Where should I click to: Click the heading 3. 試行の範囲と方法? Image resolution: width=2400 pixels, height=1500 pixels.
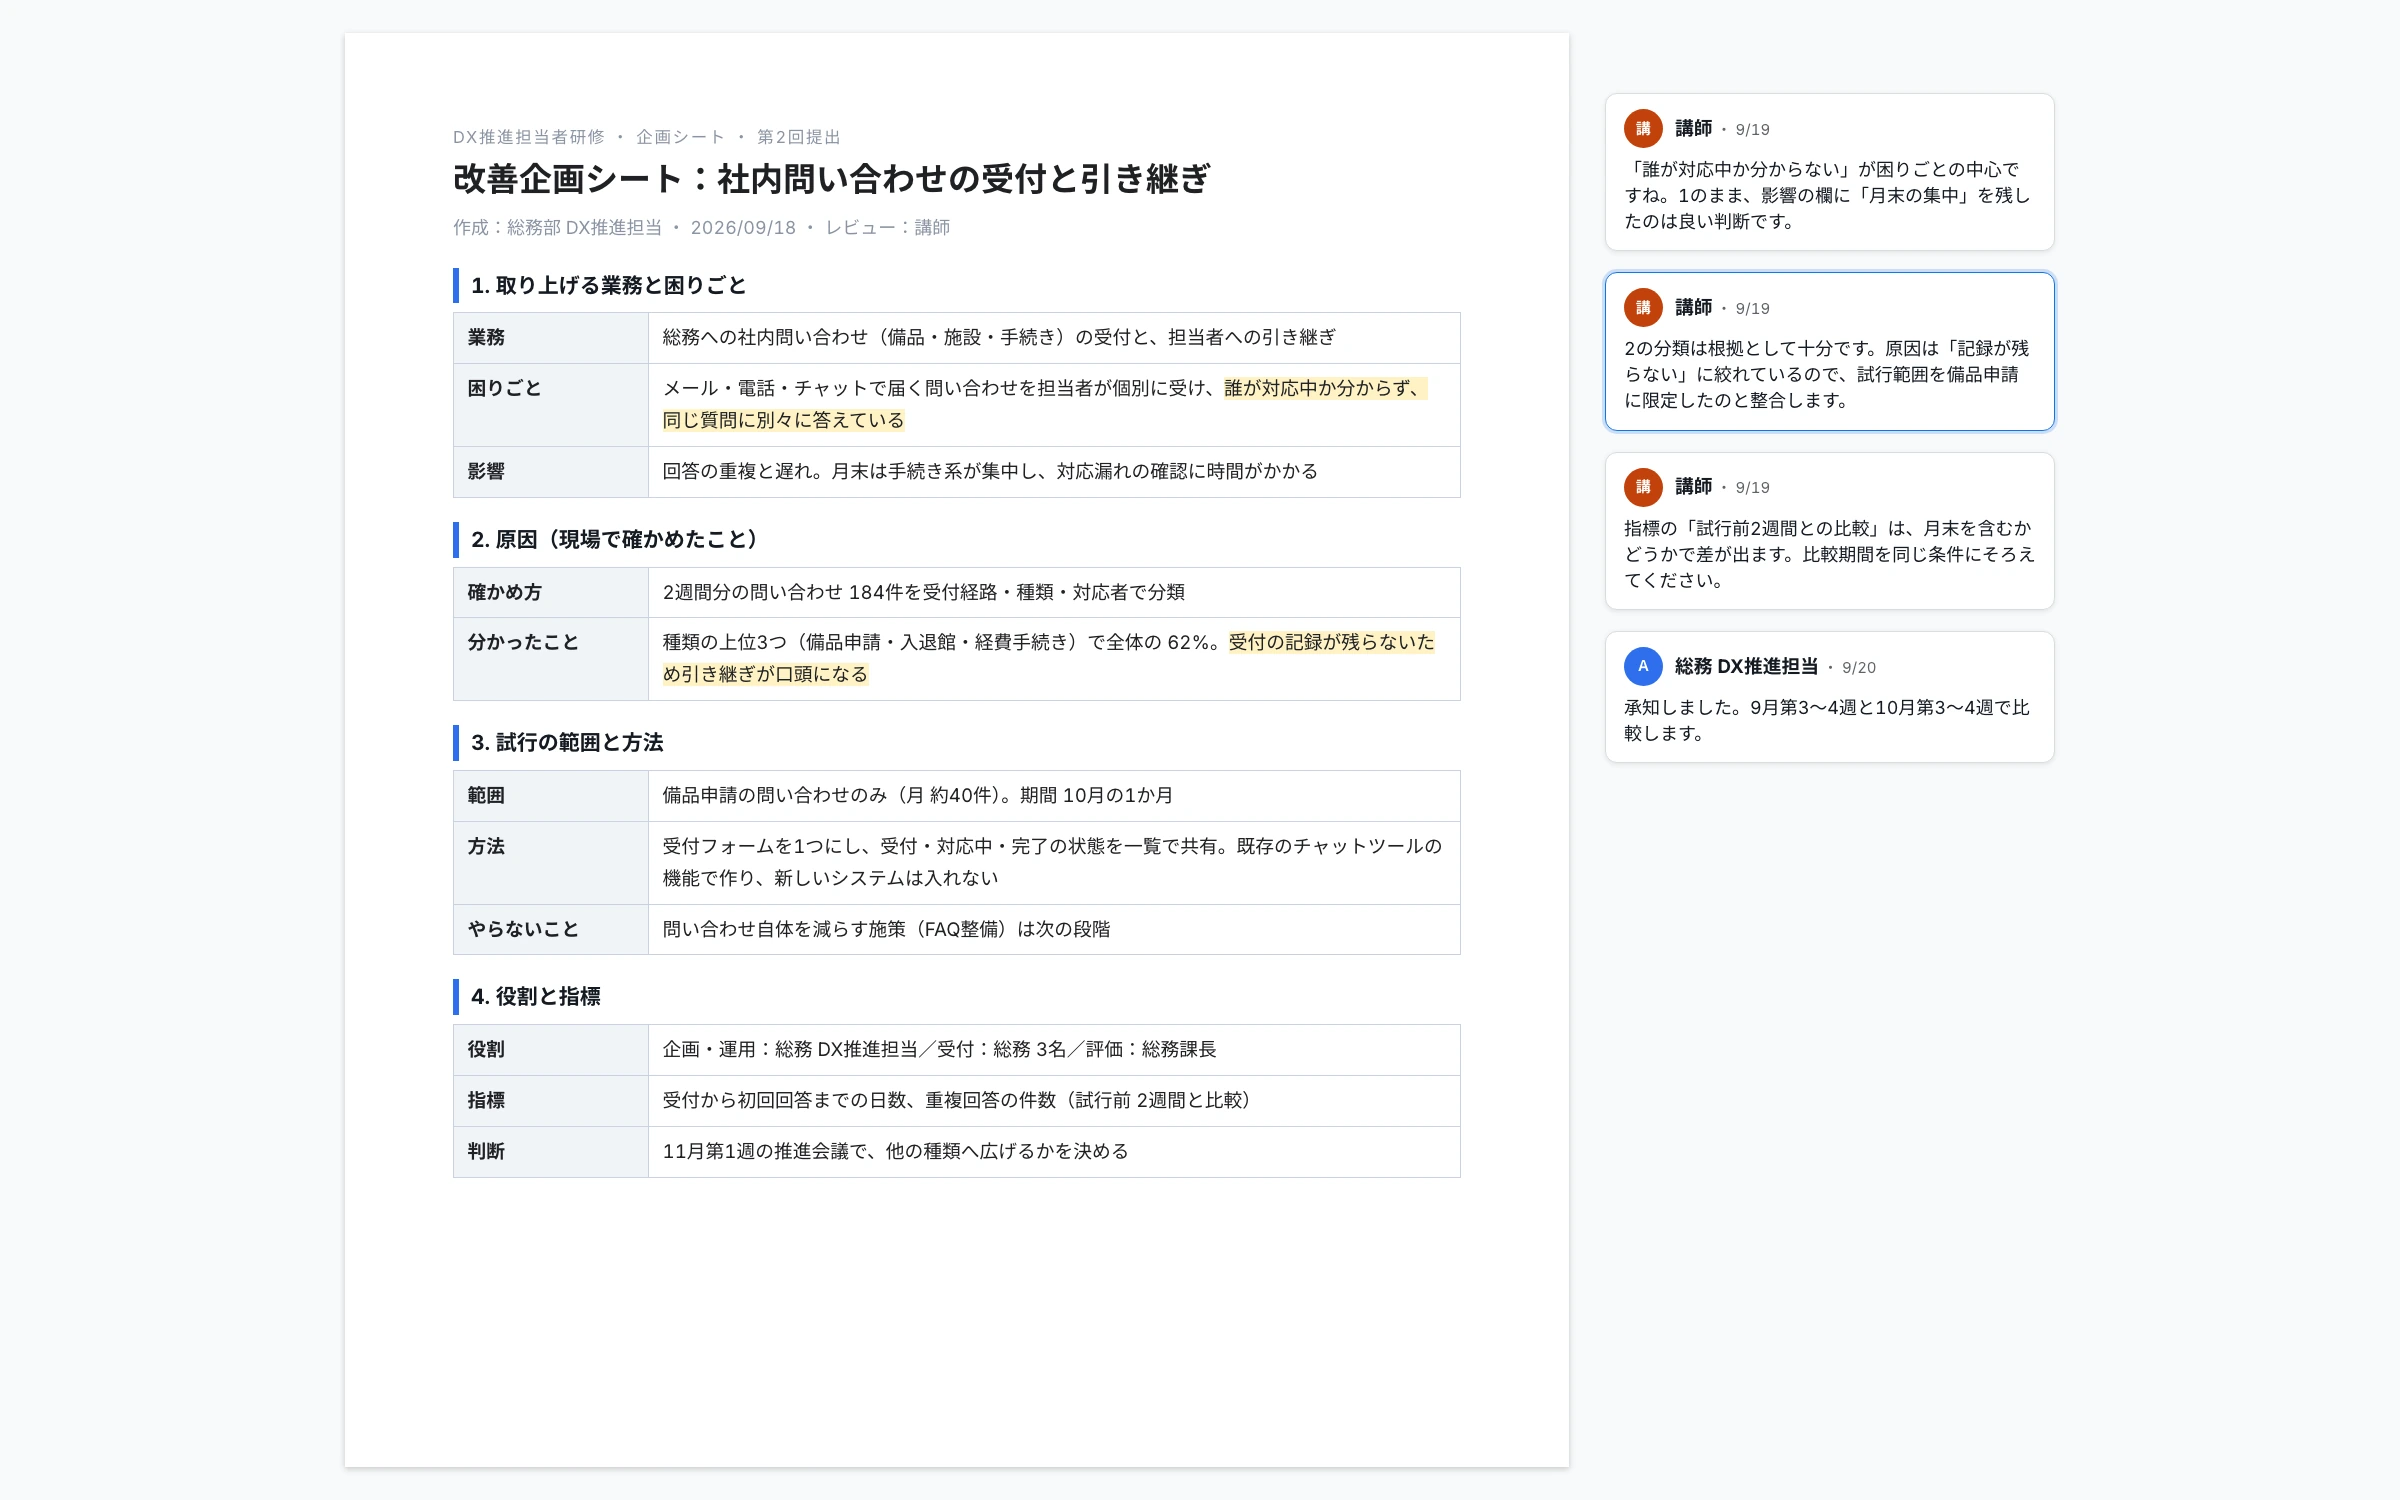[567, 743]
